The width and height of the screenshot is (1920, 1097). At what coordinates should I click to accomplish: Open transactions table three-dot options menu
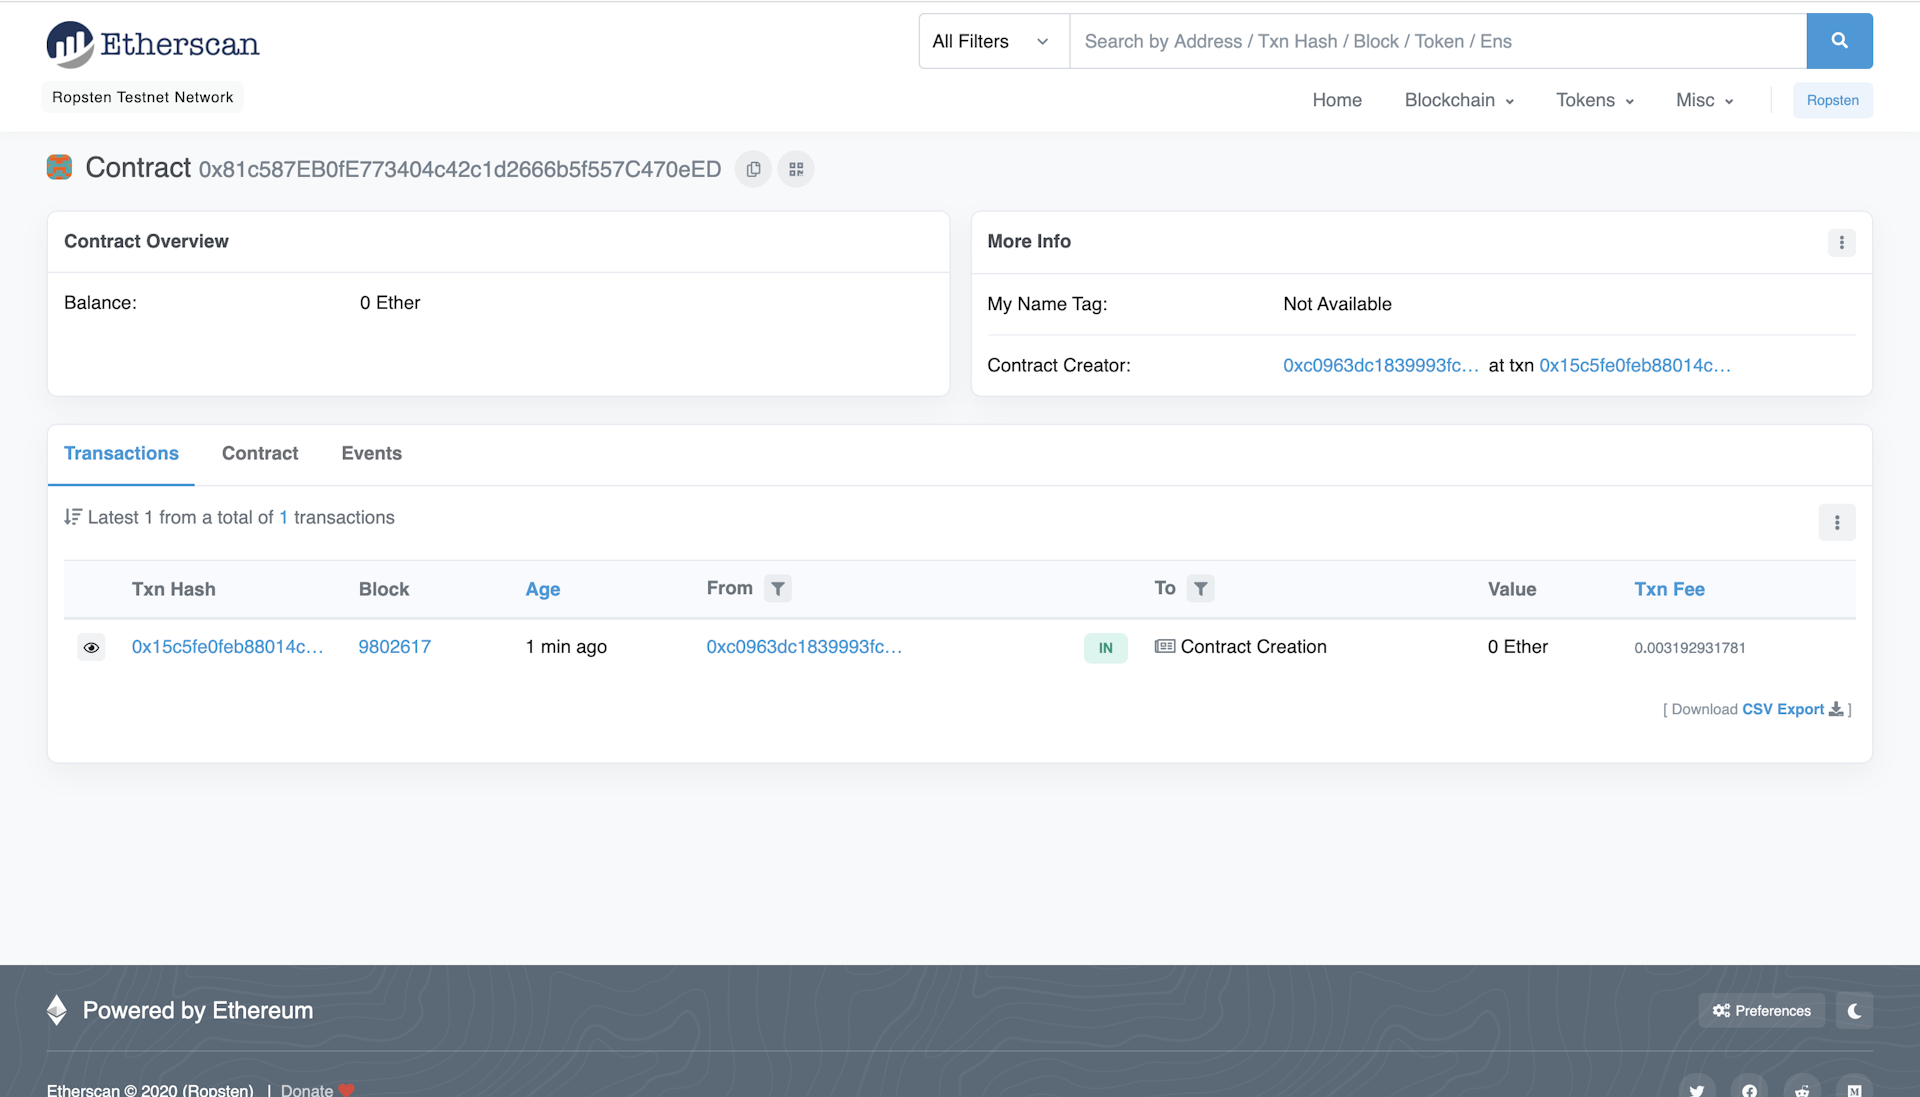click(1836, 522)
